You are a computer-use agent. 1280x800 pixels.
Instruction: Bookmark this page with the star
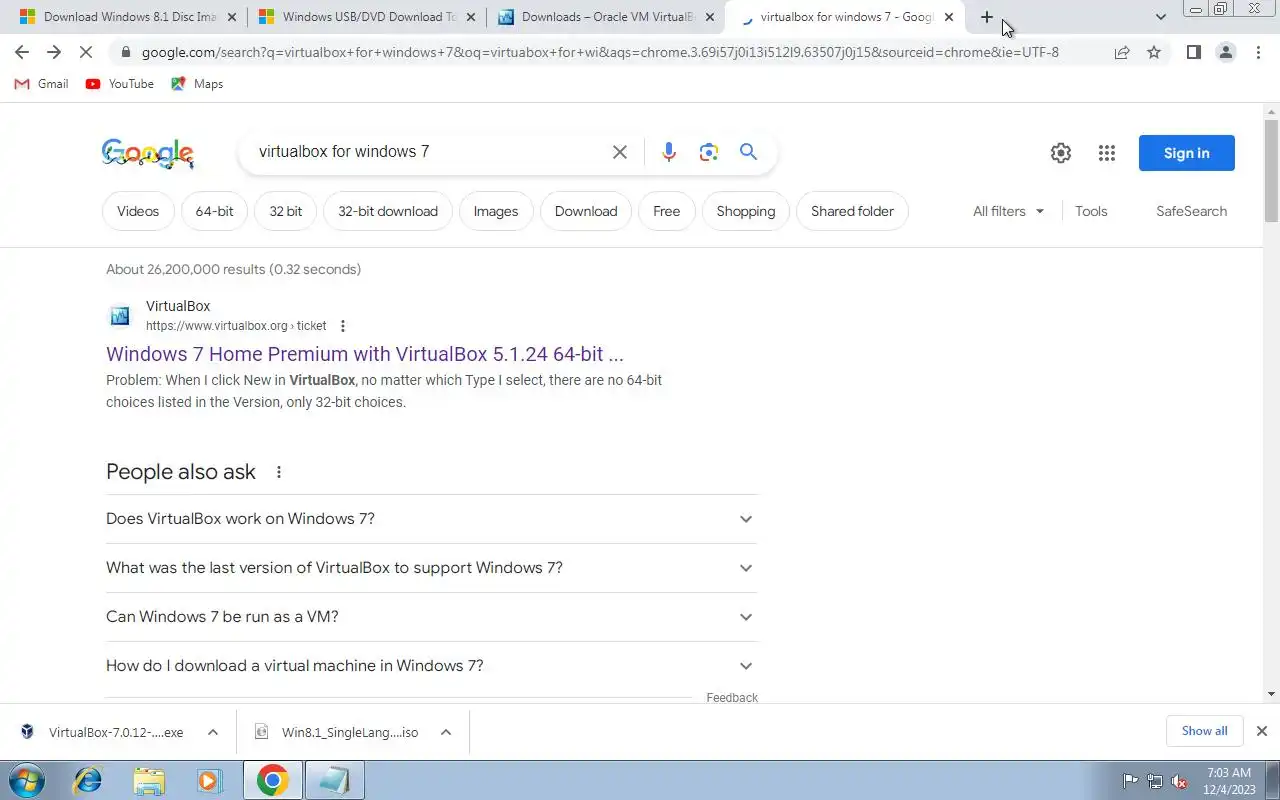(x=1154, y=52)
